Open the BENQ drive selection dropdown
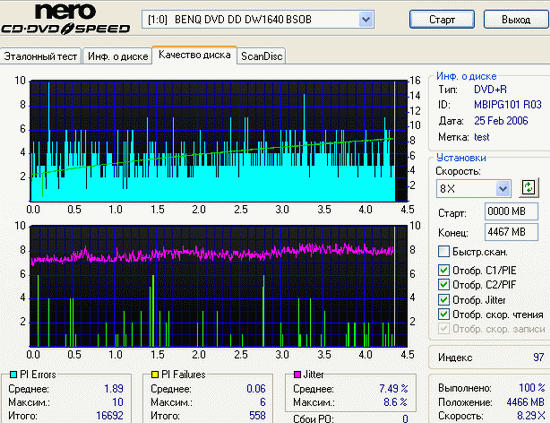This screenshot has width=550, height=423. [x=366, y=19]
